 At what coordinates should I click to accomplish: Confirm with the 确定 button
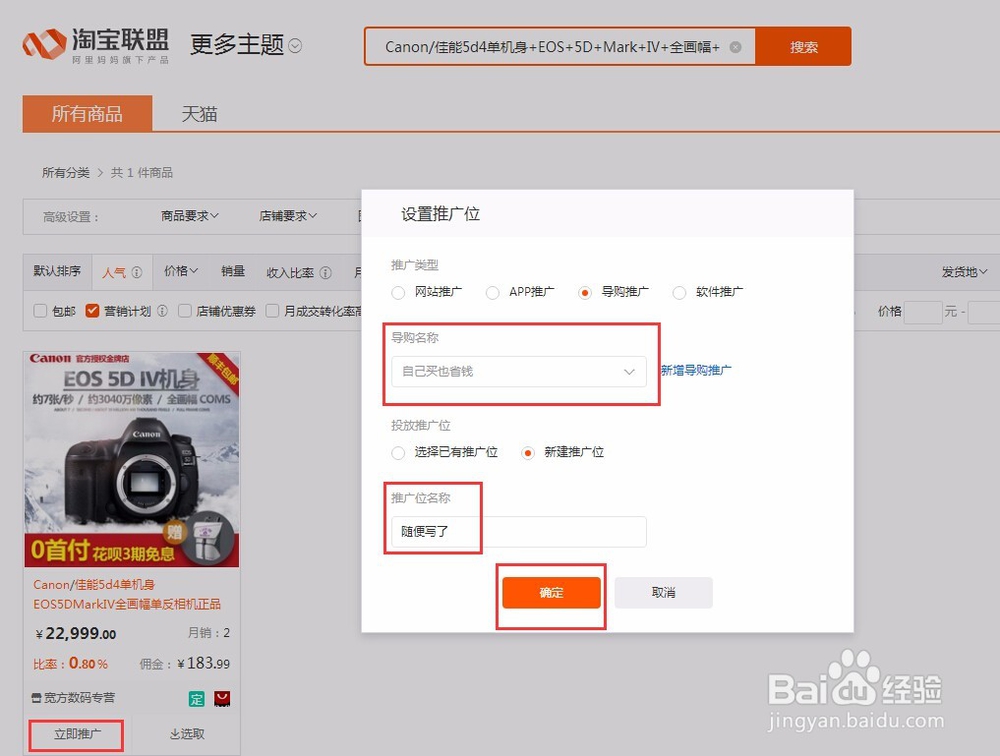click(x=552, y=593)
